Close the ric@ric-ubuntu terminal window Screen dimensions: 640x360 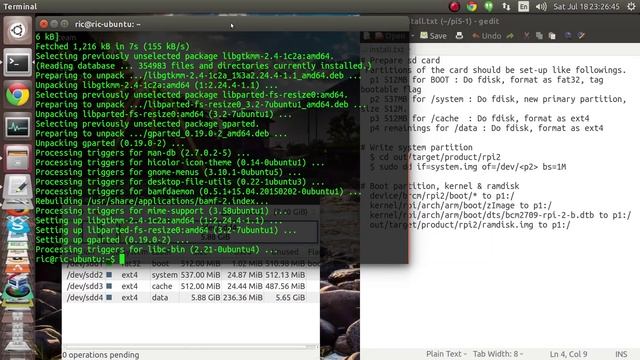(44, 24)
